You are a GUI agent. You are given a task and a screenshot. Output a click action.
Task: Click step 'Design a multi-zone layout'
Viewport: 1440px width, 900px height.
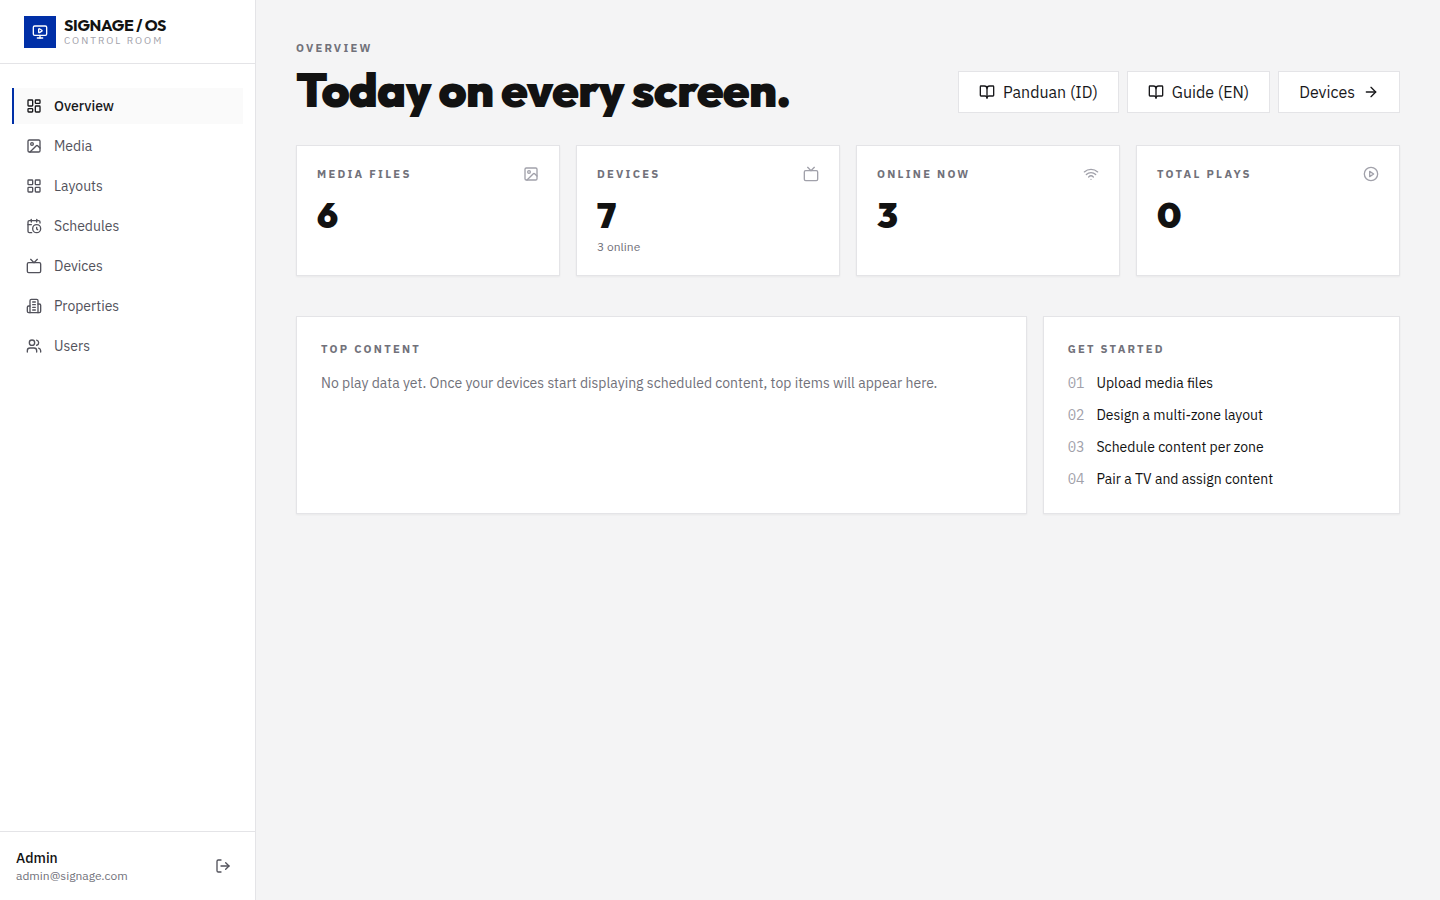point(1179,415)
